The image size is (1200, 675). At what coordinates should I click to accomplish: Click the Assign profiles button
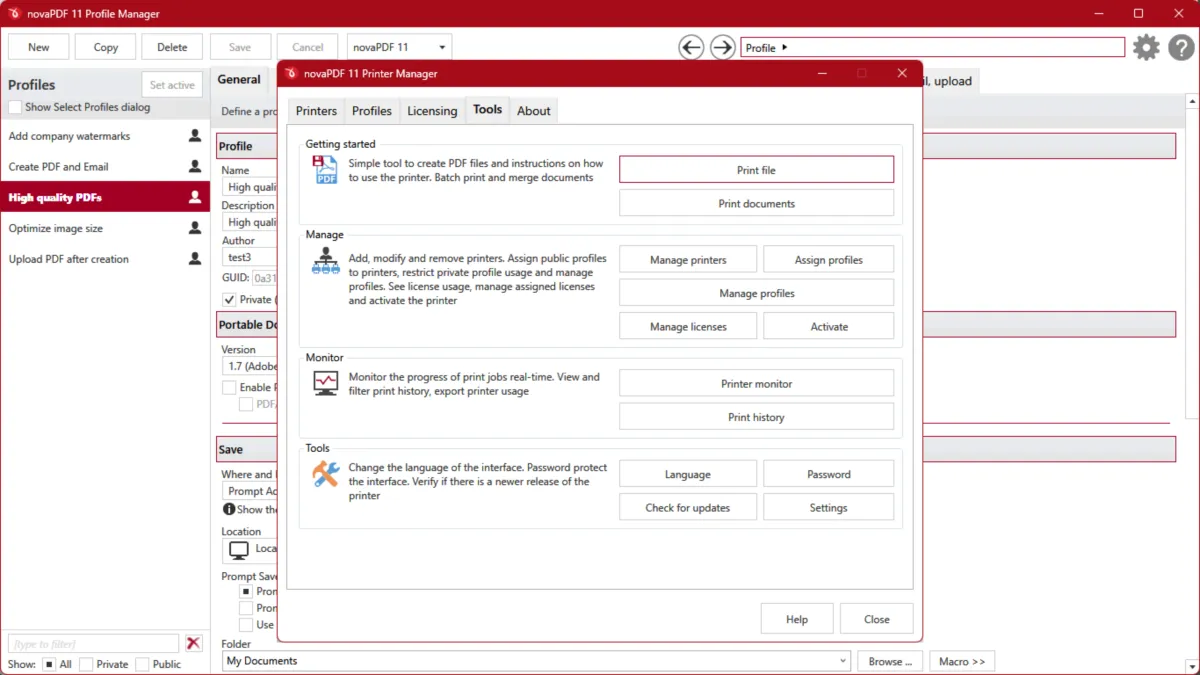pos(828,260)
